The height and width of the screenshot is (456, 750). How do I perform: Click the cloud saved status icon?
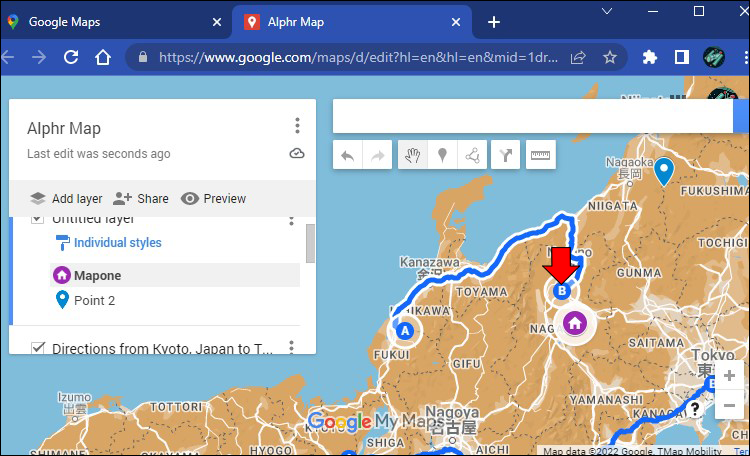coord(297,154)
